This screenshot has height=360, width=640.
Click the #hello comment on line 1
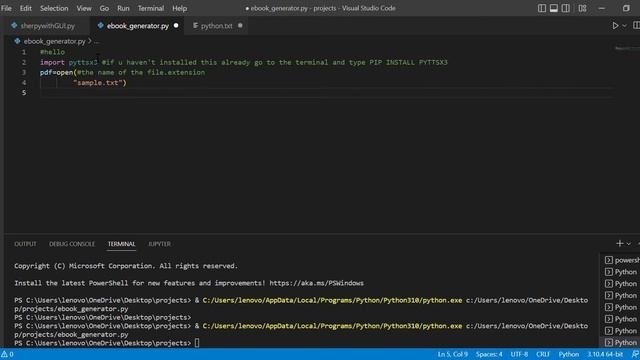(x=52, y=52)
